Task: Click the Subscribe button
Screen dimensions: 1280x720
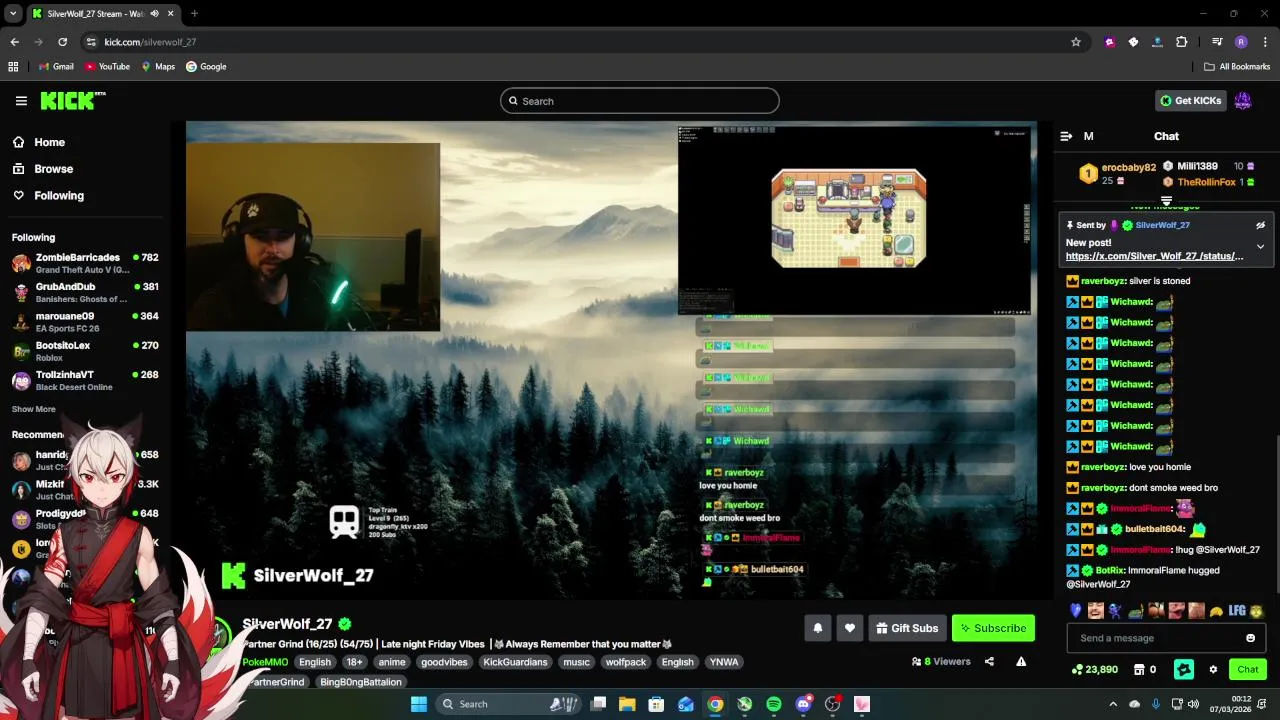Action: [993, 628]
